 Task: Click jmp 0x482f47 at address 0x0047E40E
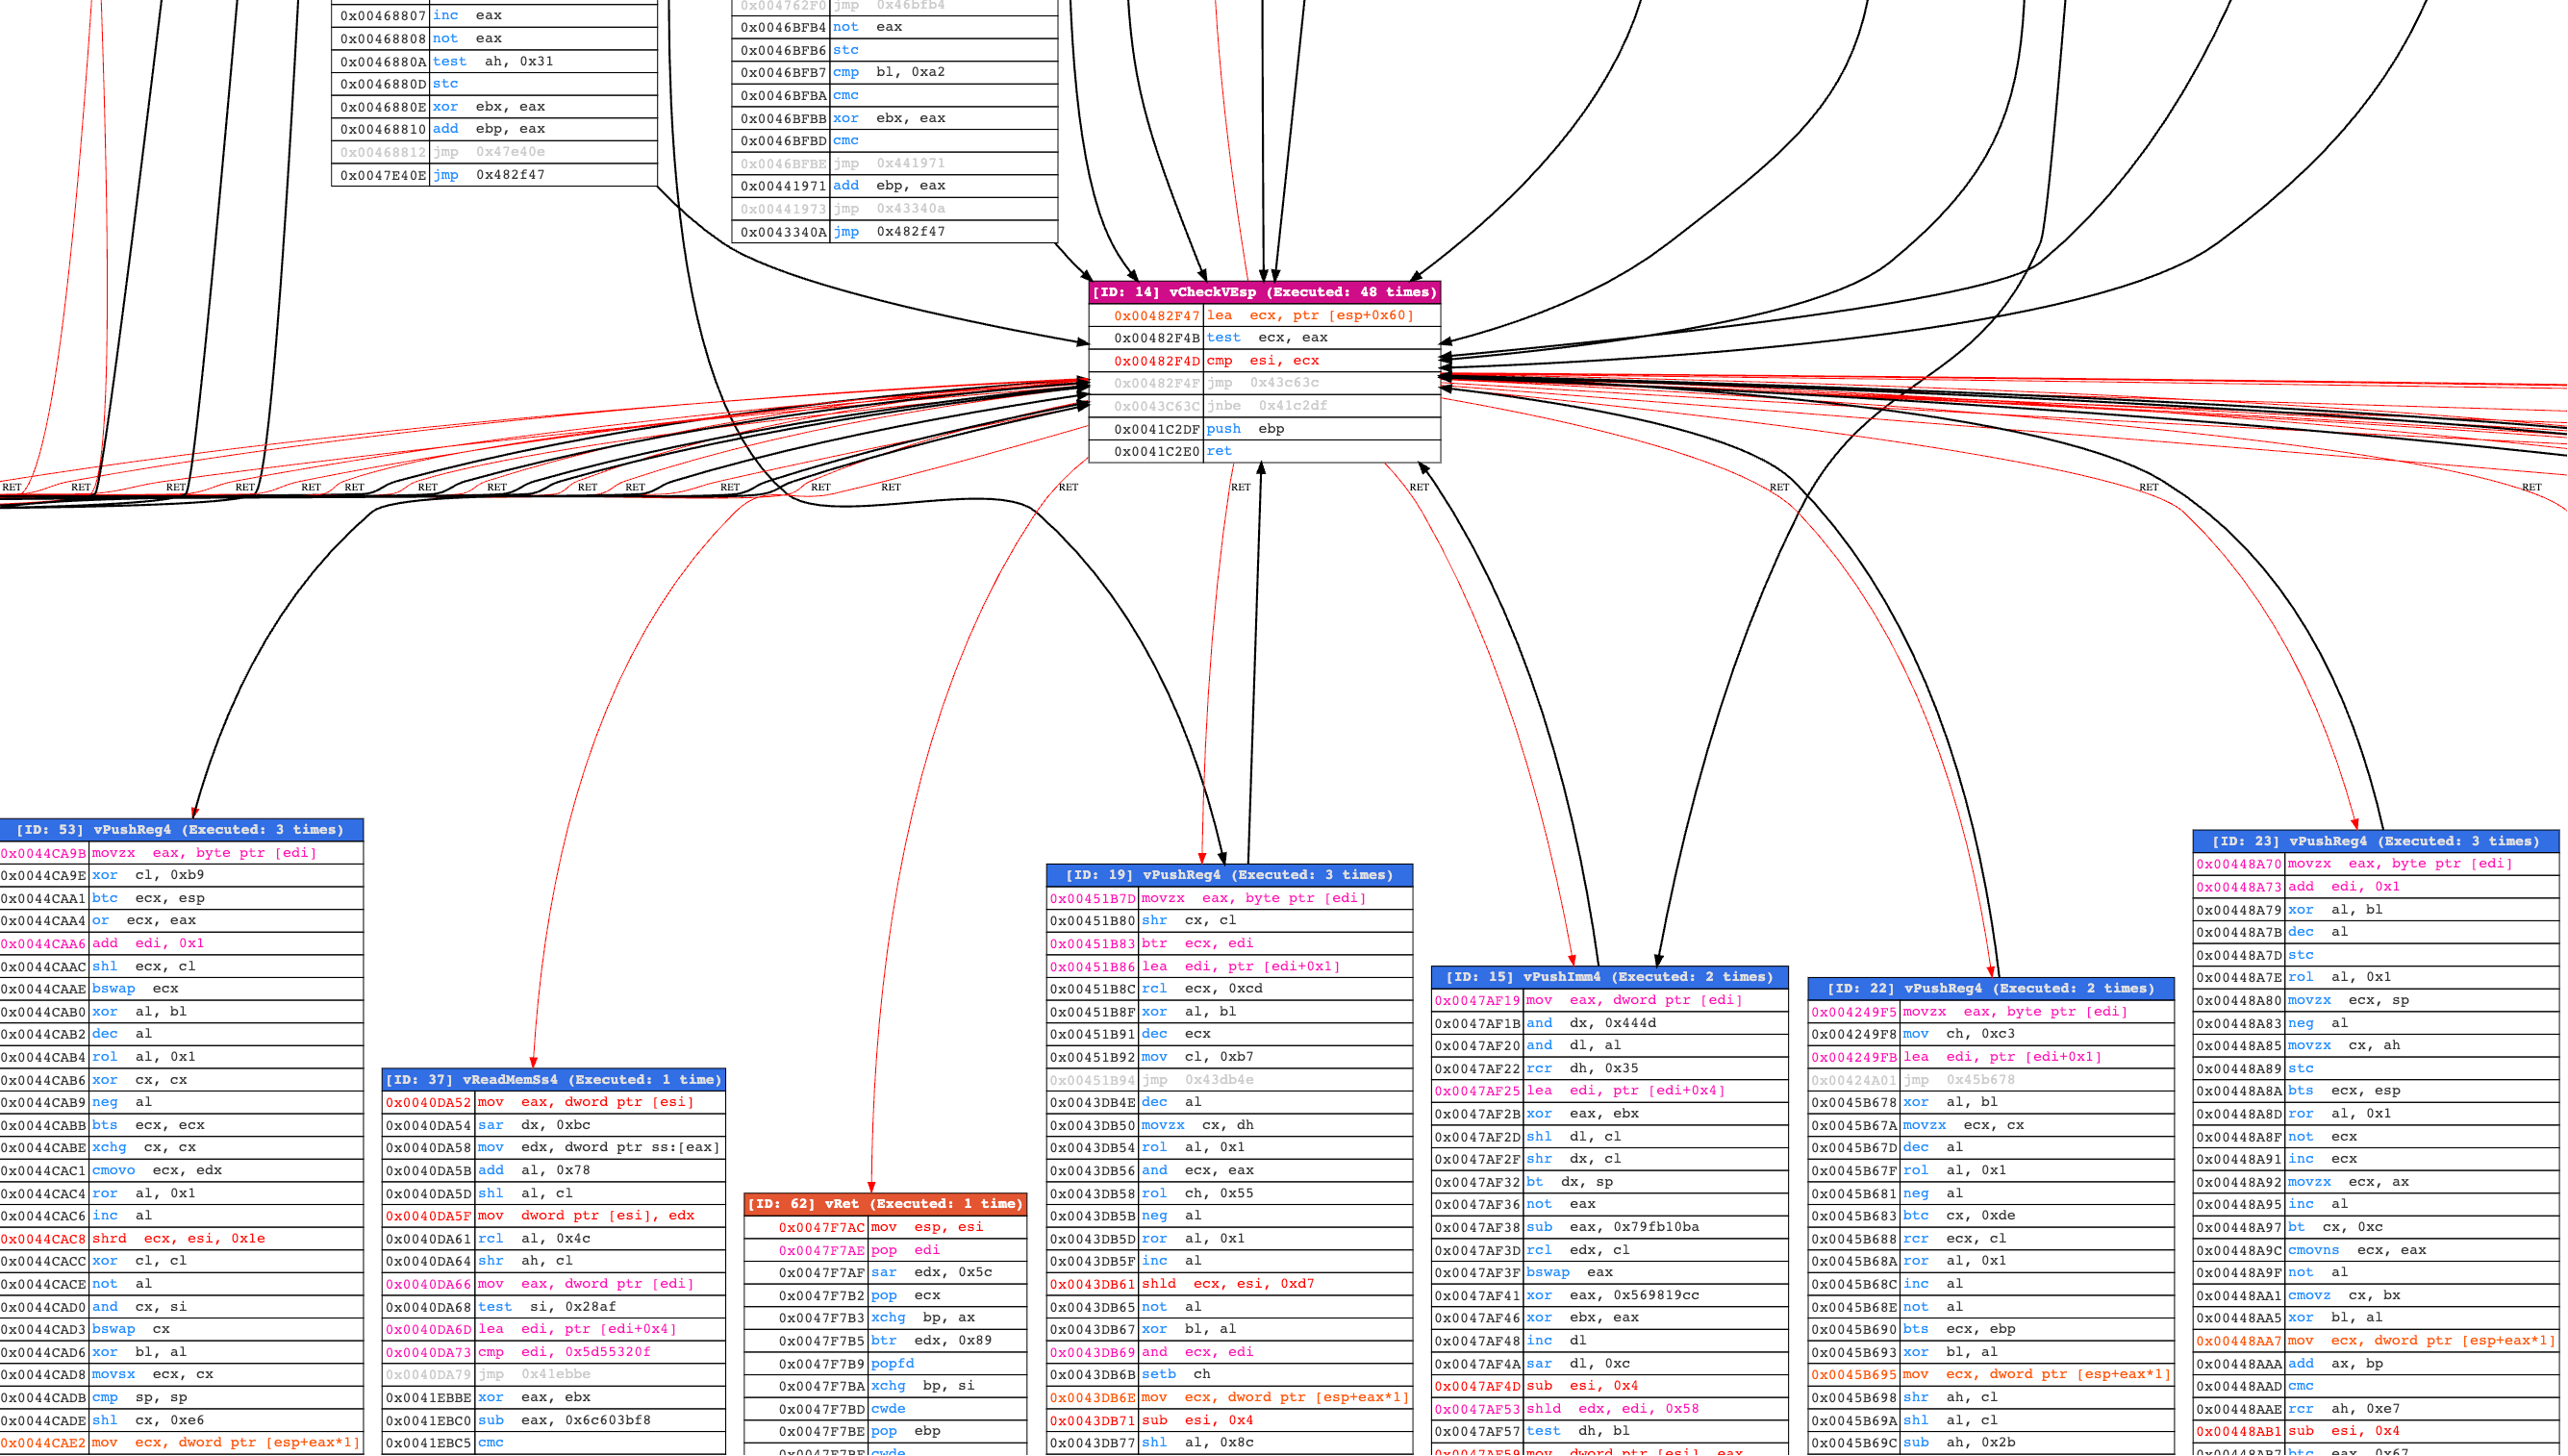pyautogui.click(x=494, y=175)
